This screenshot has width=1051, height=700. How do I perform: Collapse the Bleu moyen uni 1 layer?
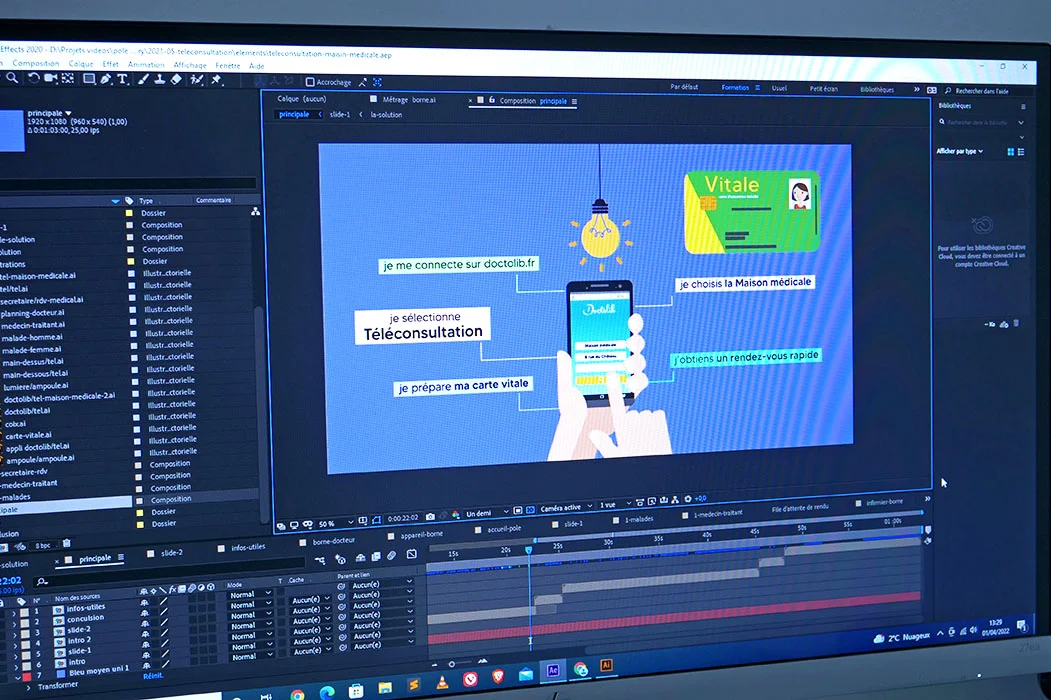(x=17, y=677)
